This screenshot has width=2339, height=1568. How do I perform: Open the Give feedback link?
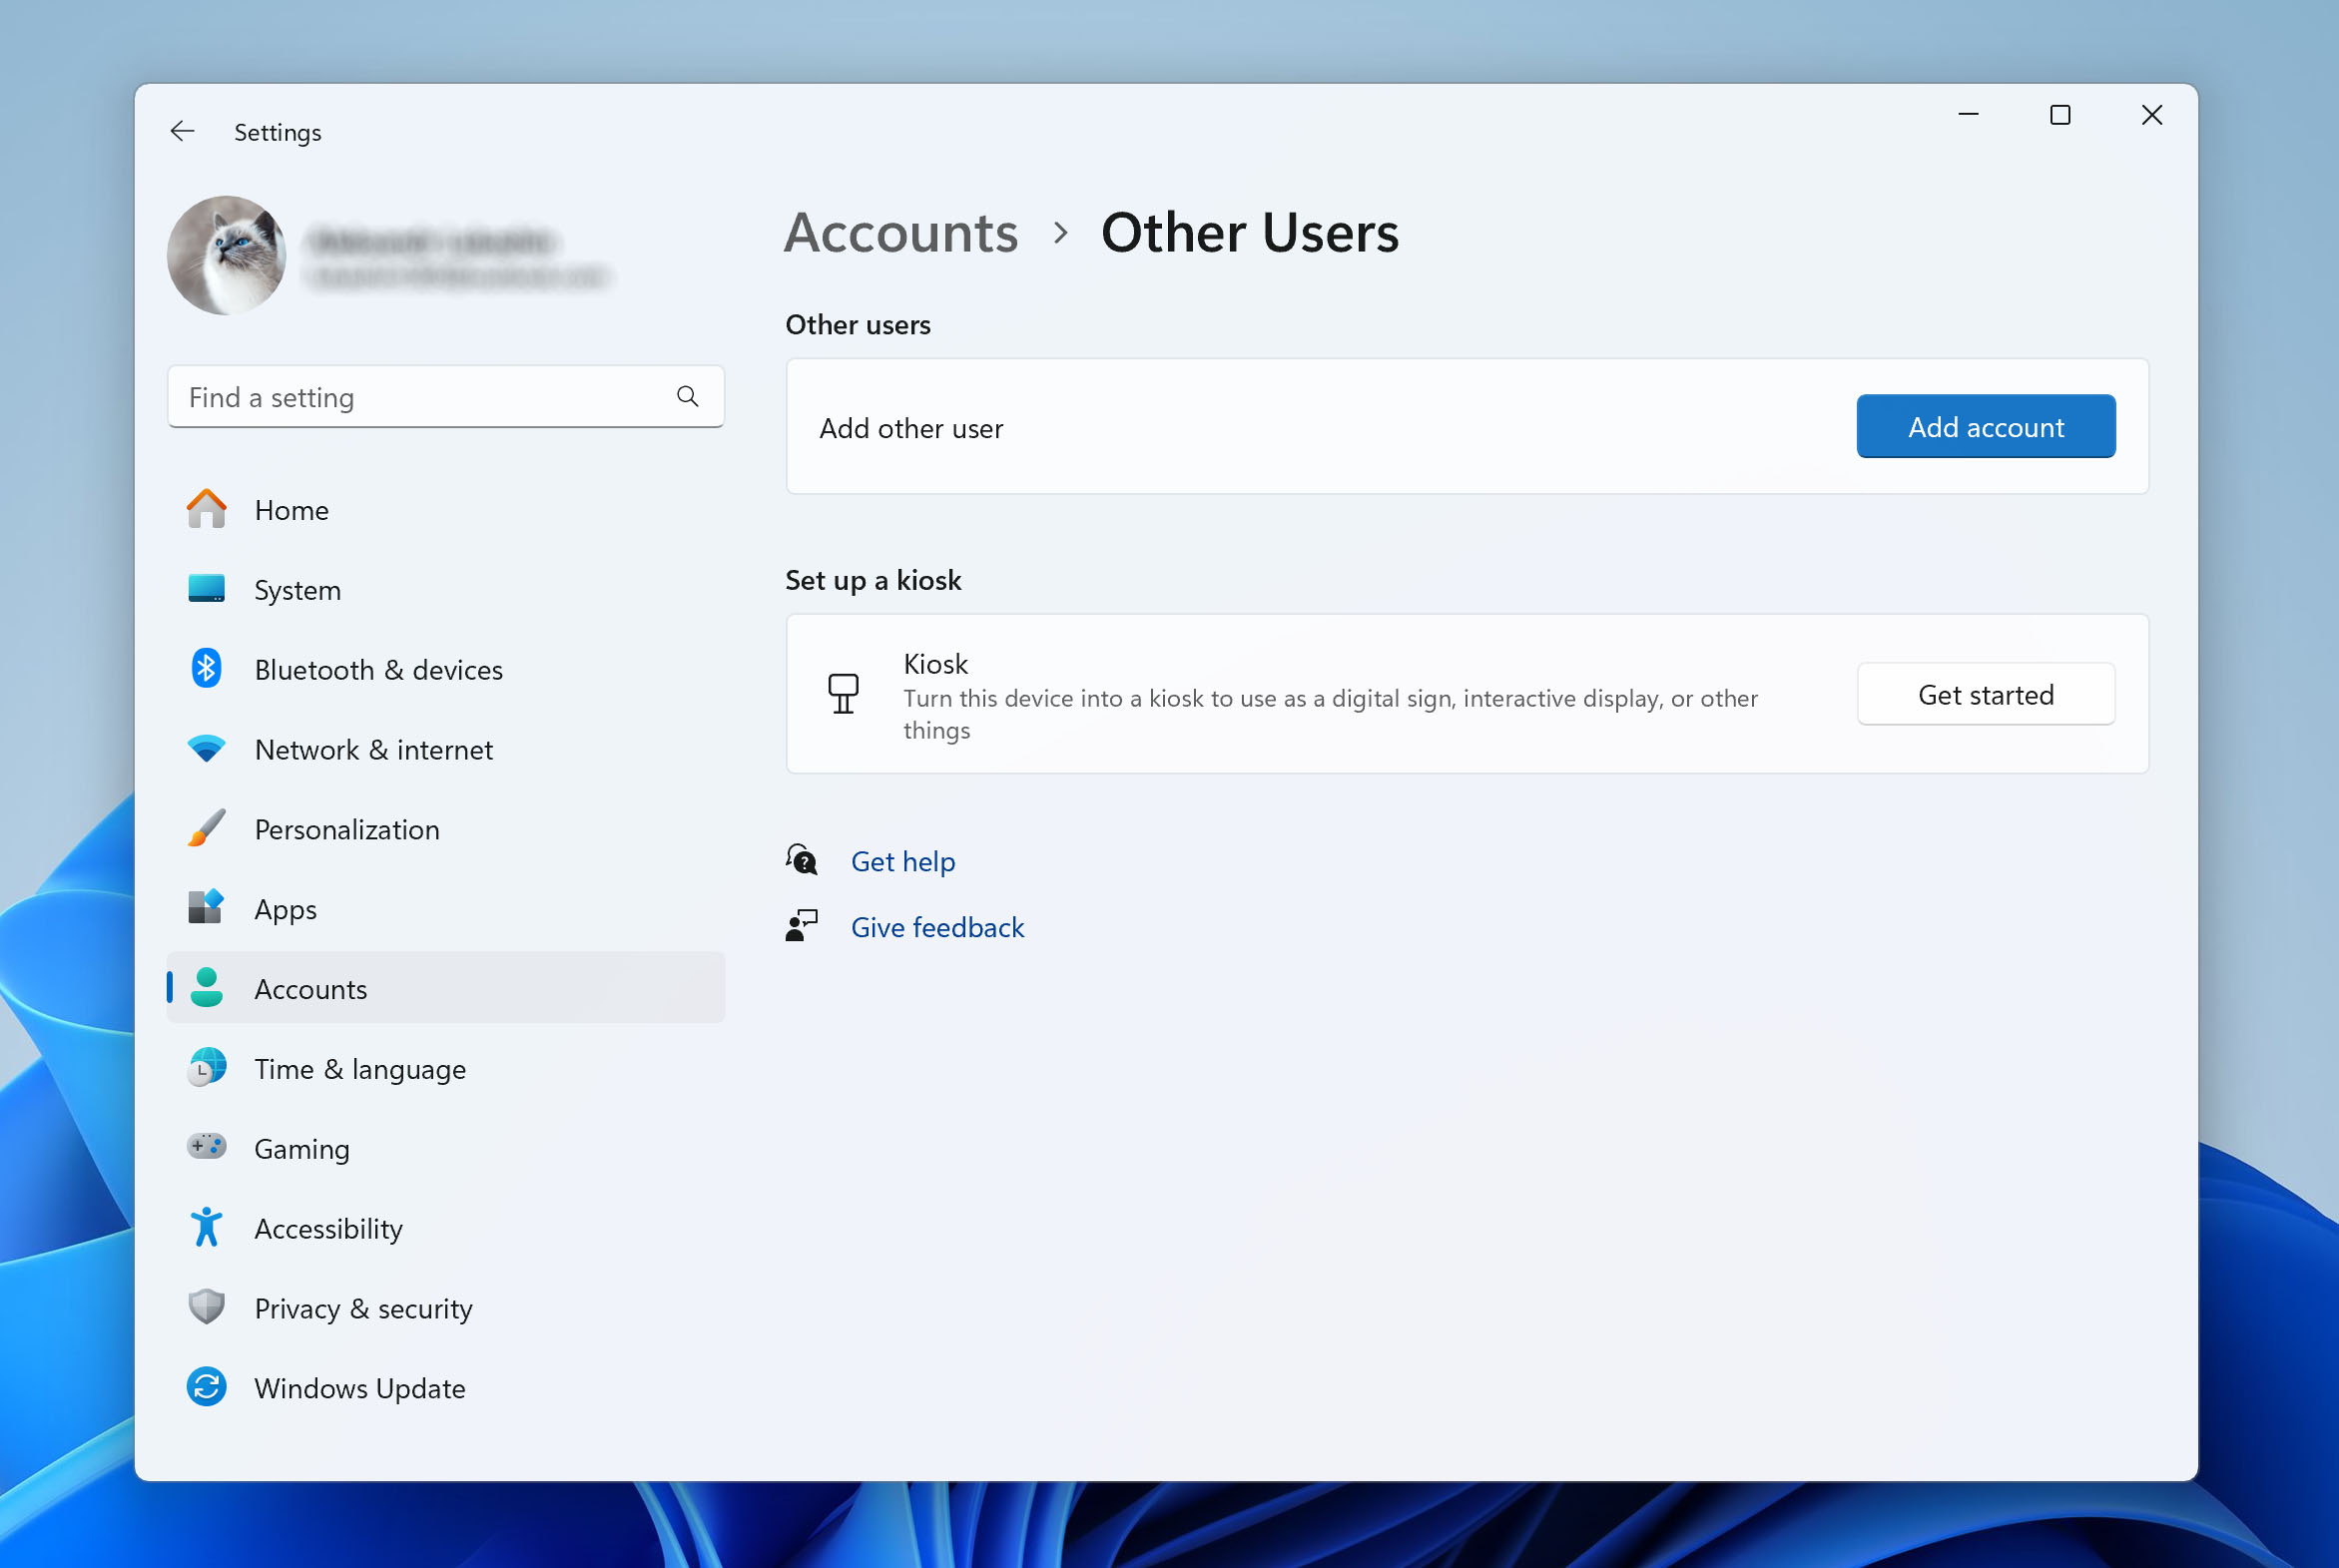[x=937, y=927]
